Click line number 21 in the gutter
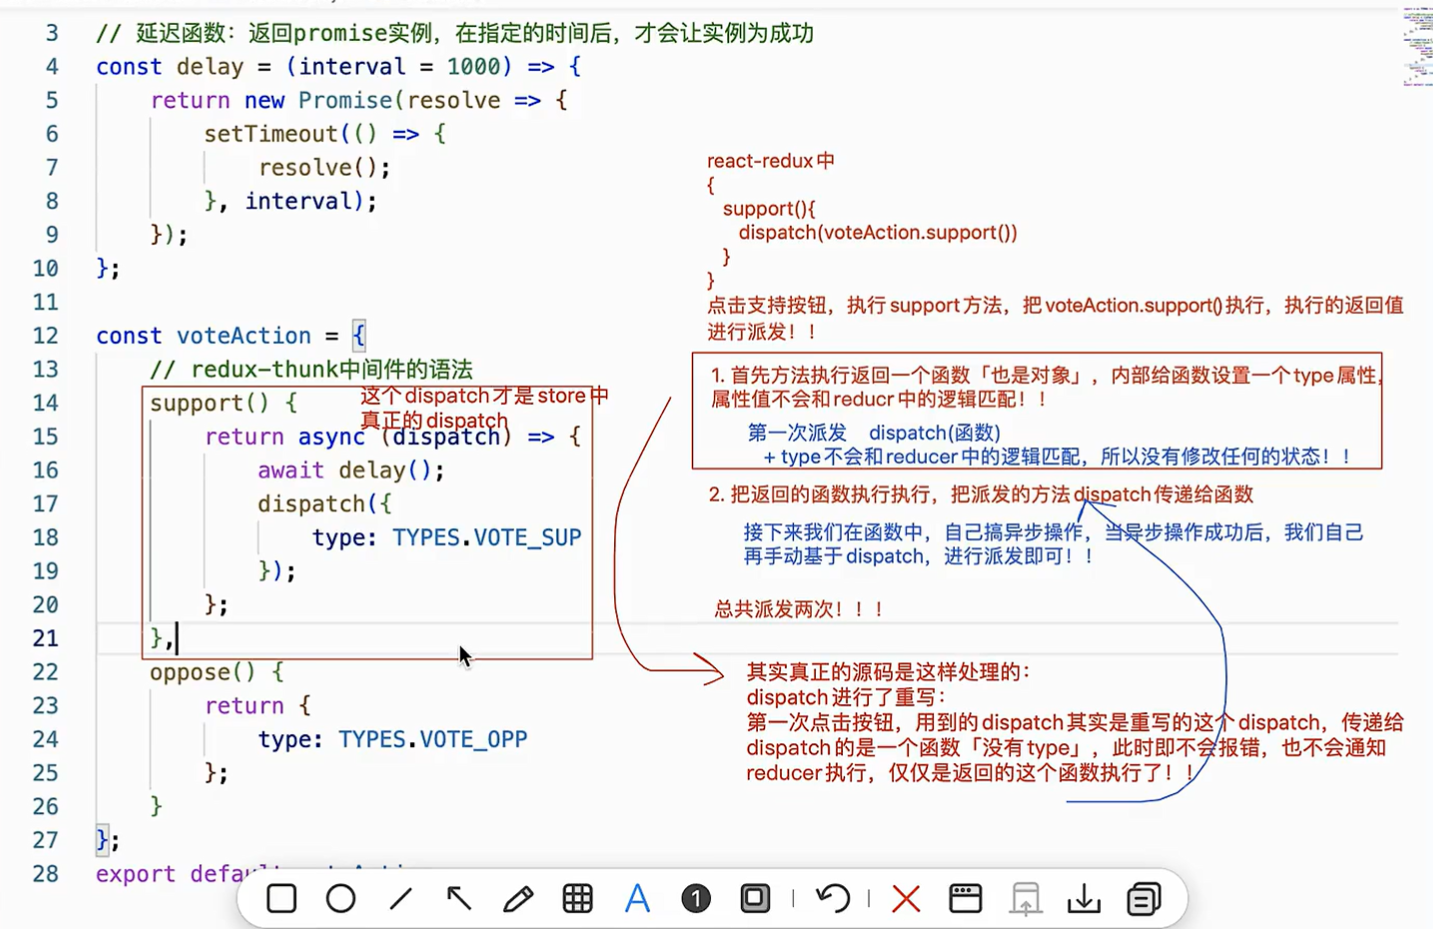The image size is (1433, 929). (45, 638)
